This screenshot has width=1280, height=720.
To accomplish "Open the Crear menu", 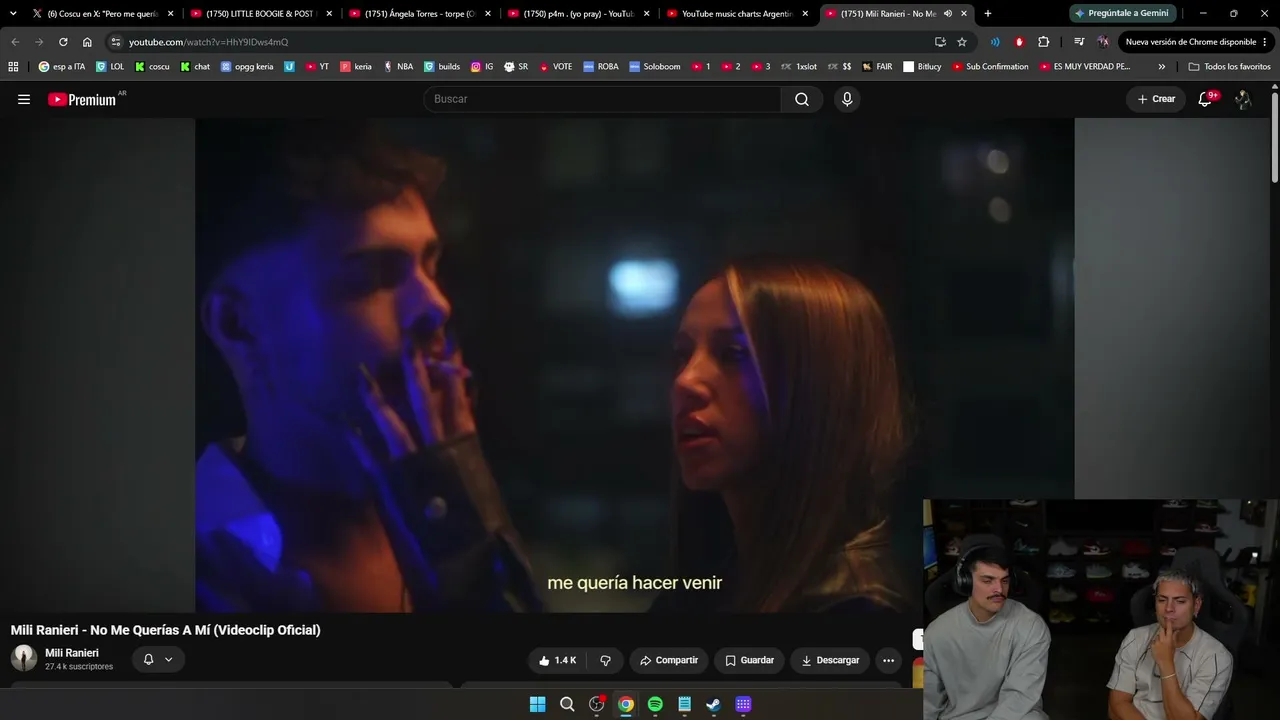I will (1156, 99).
